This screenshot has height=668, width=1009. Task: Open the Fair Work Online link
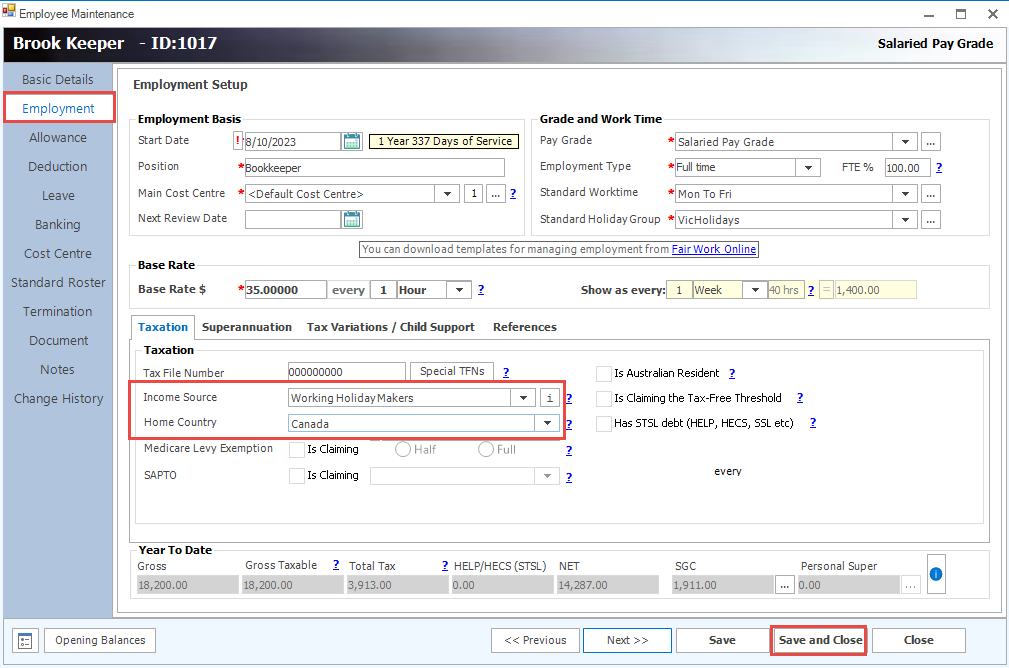point(714,249)
